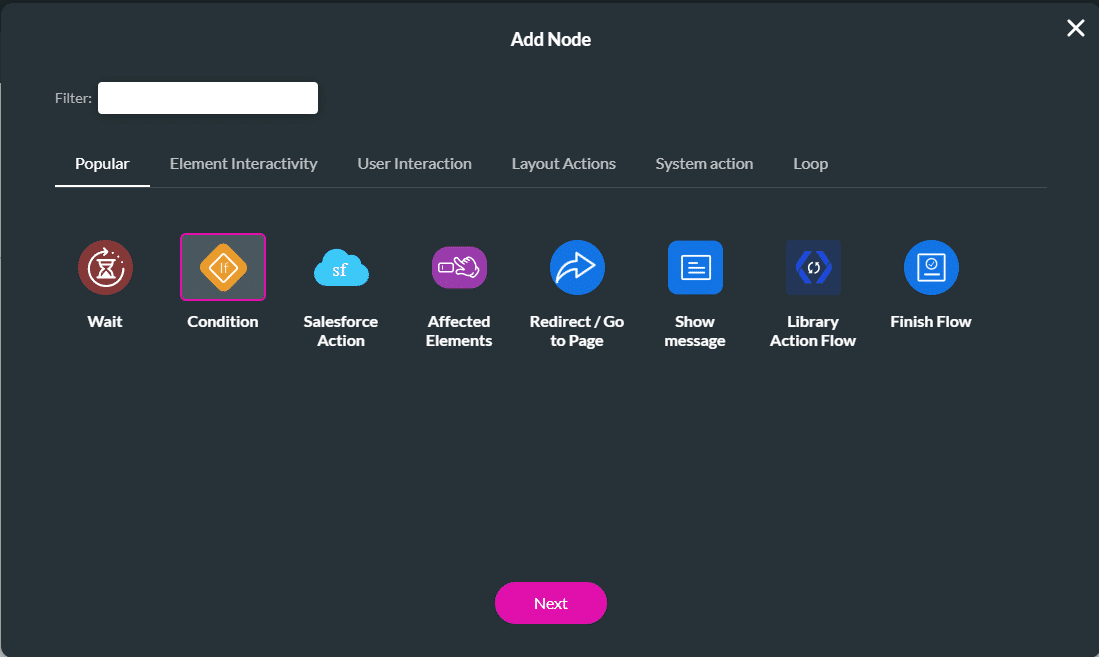Open the Layout Actions tab
Screen dimensions: 1099x657
tap(563, 164)
